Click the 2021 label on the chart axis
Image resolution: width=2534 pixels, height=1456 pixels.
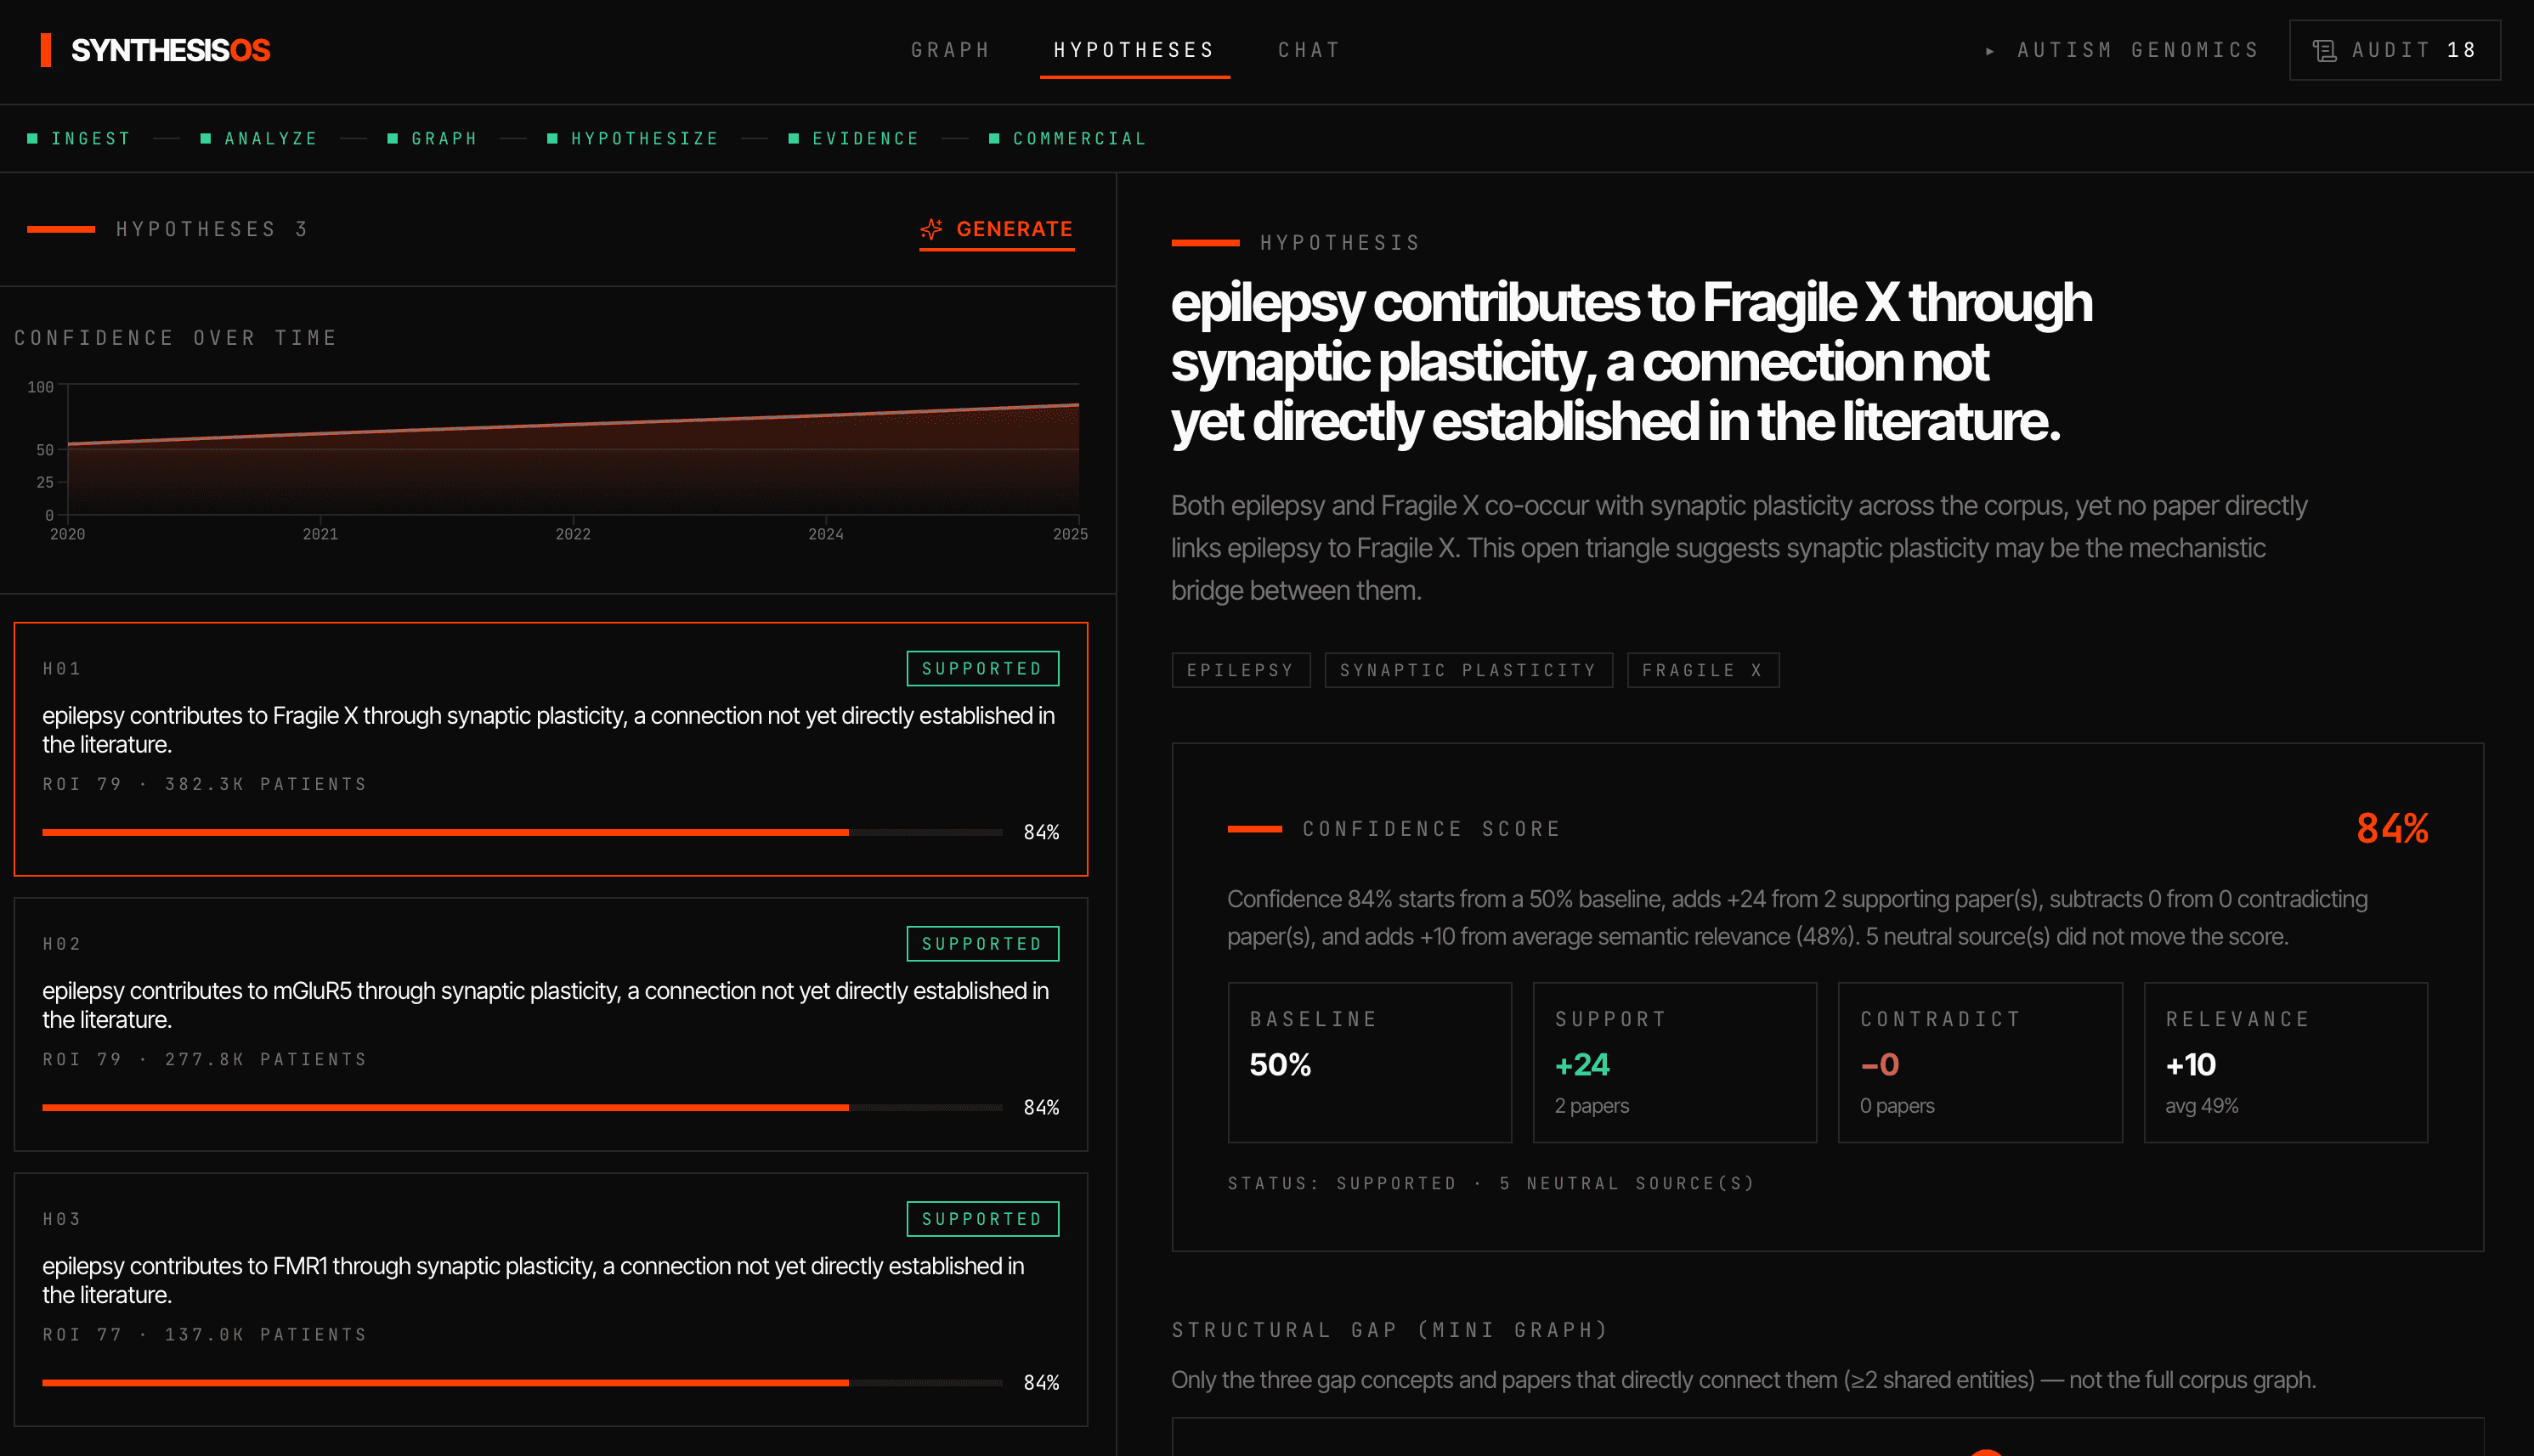tap(320, 535)
